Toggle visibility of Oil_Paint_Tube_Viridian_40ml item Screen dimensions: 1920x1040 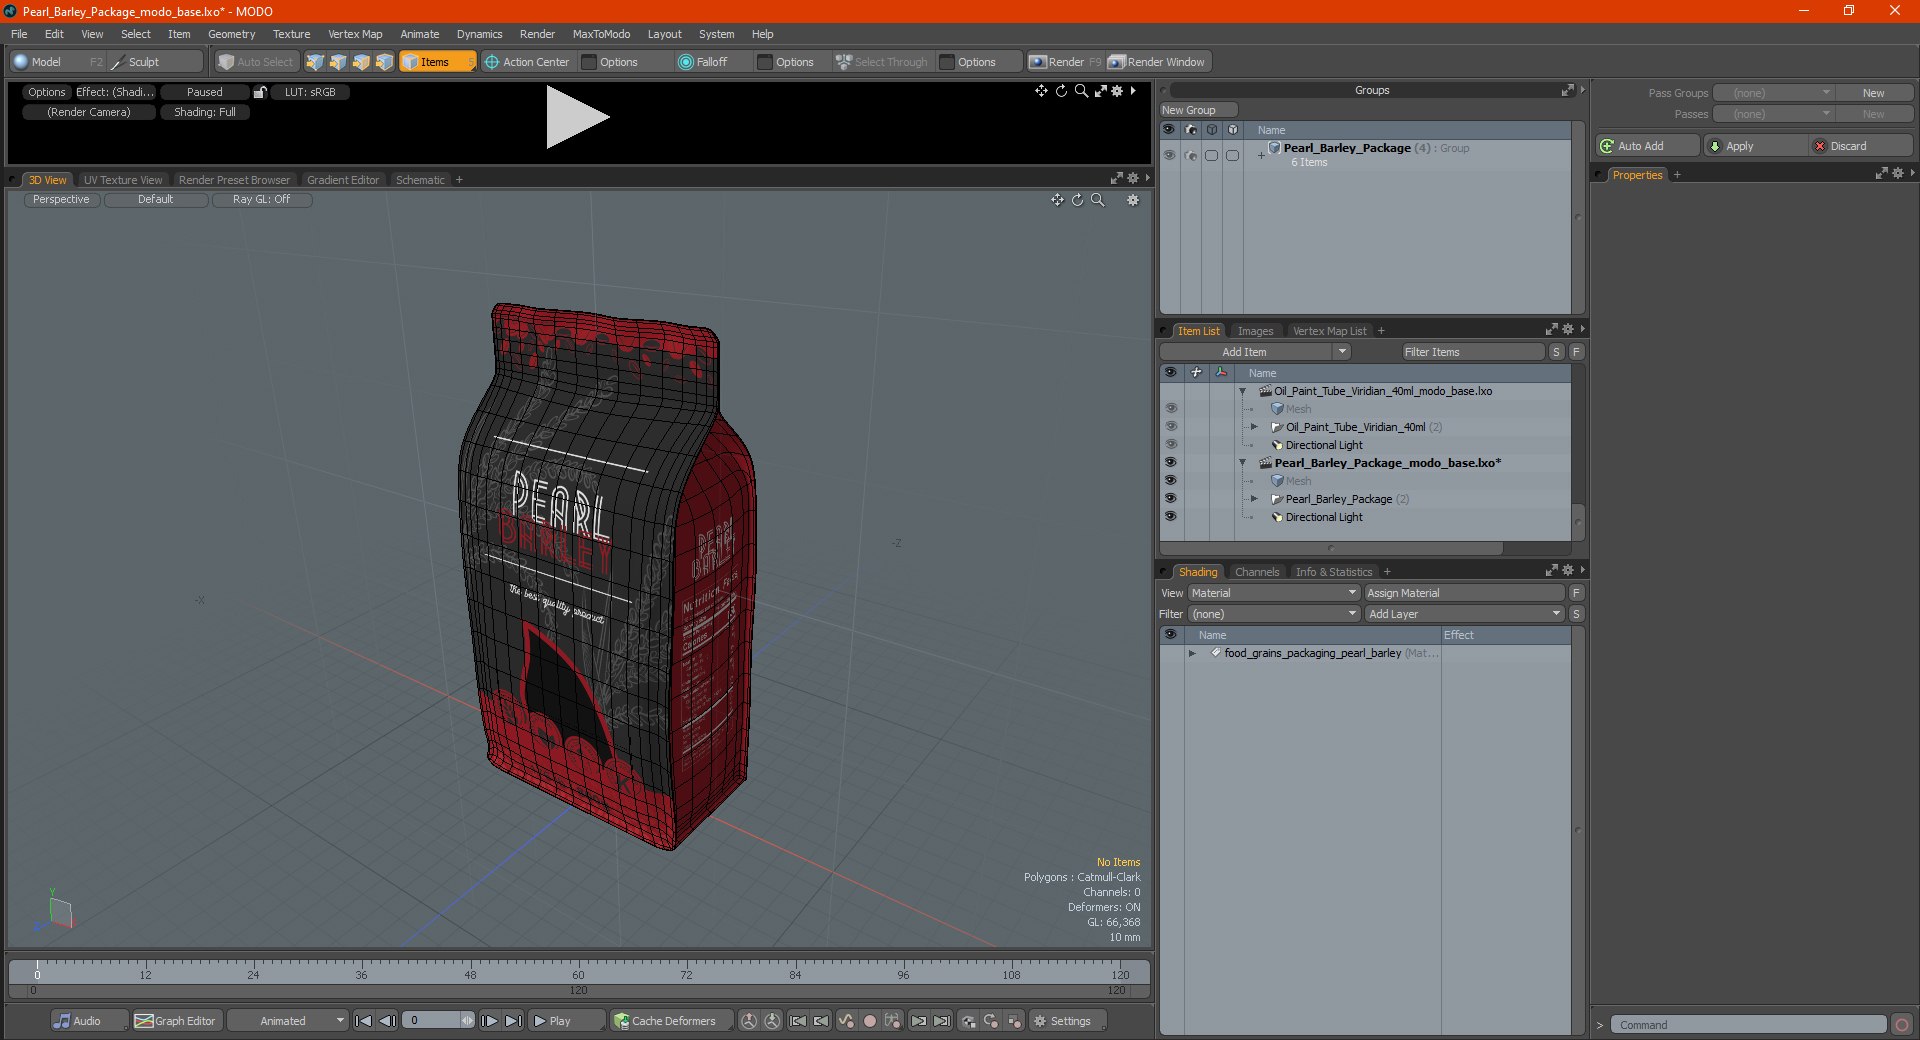click(x=1170, y=427)
